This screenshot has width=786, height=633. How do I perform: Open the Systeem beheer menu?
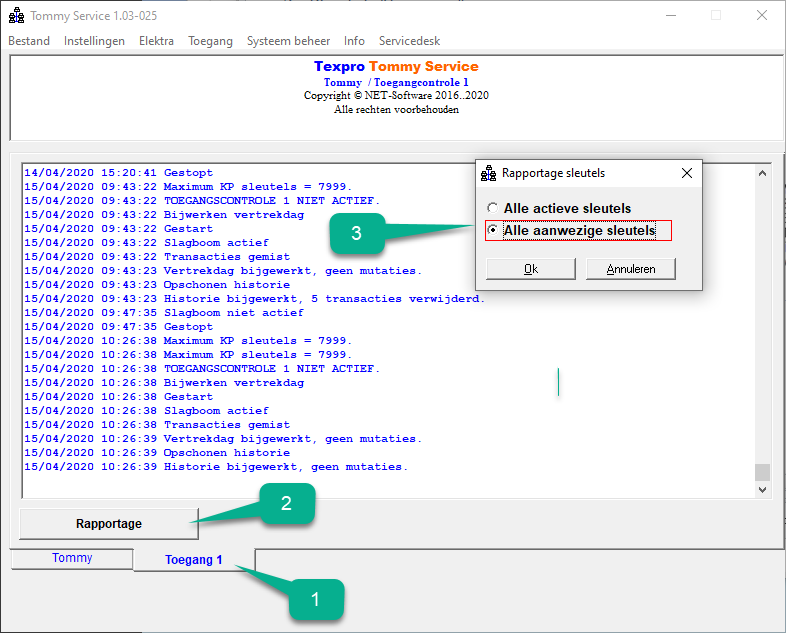click(288, 41)
